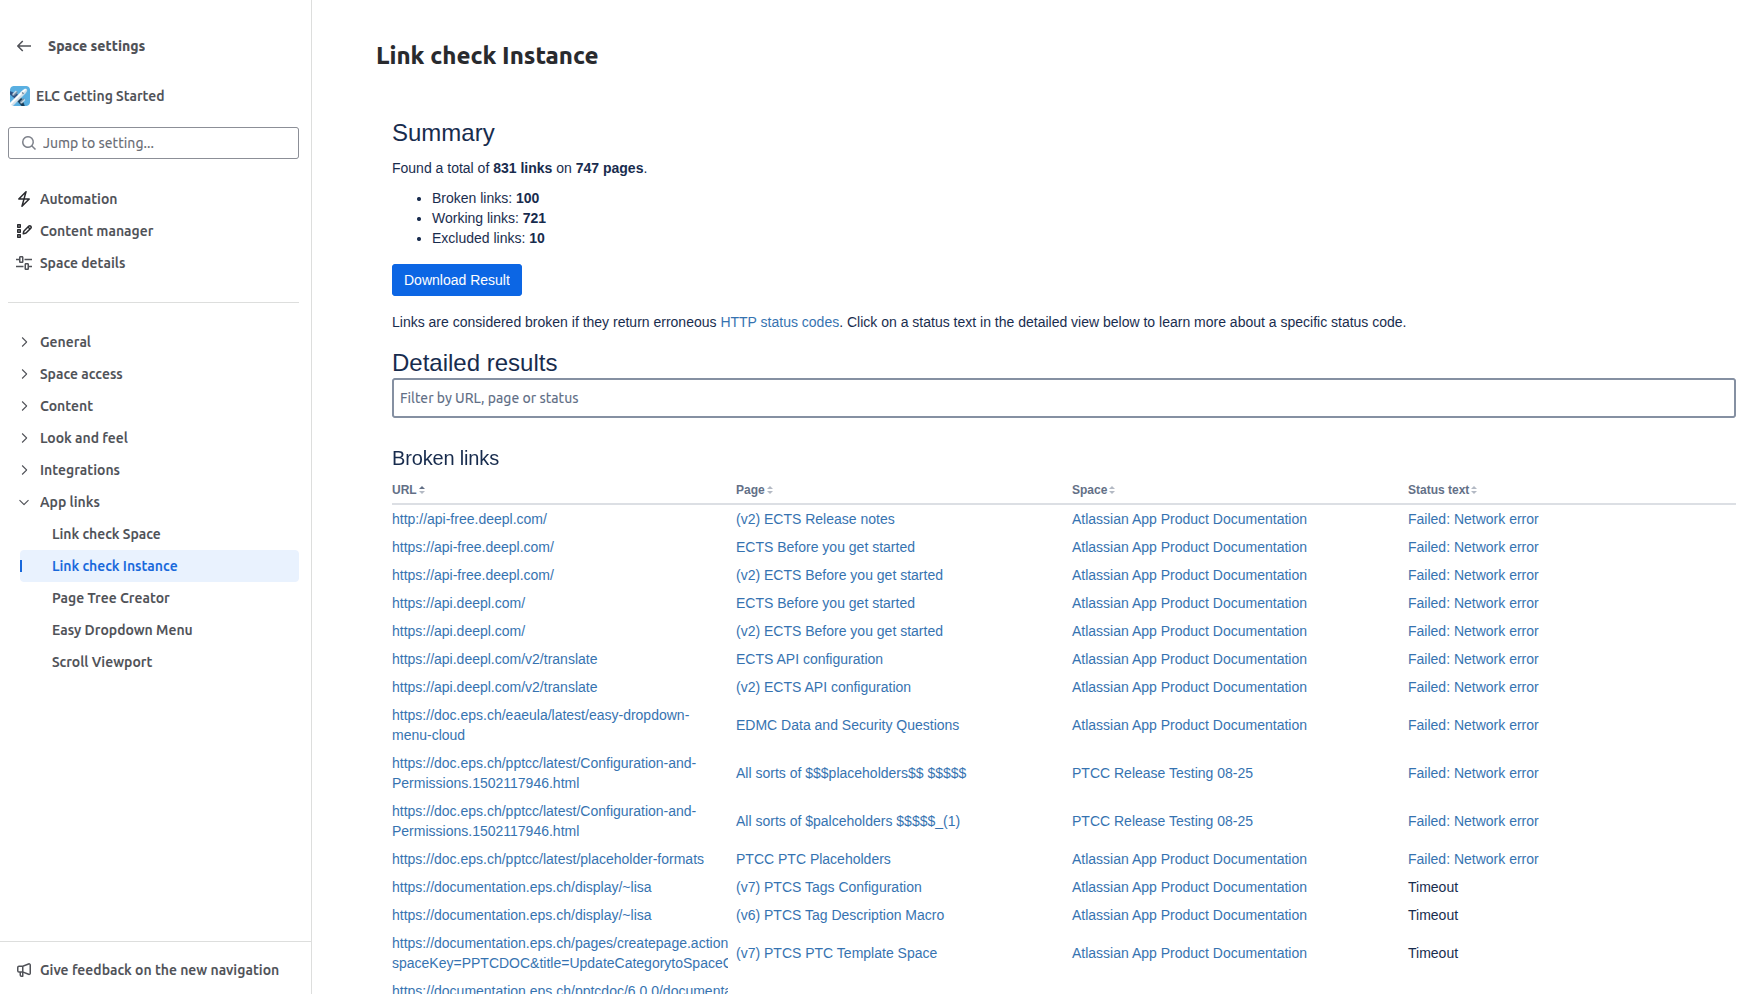The width and height of the screenshot is (1750, 994).
Task: Sort table by Status text column arrows
Action: [1474, 490]
